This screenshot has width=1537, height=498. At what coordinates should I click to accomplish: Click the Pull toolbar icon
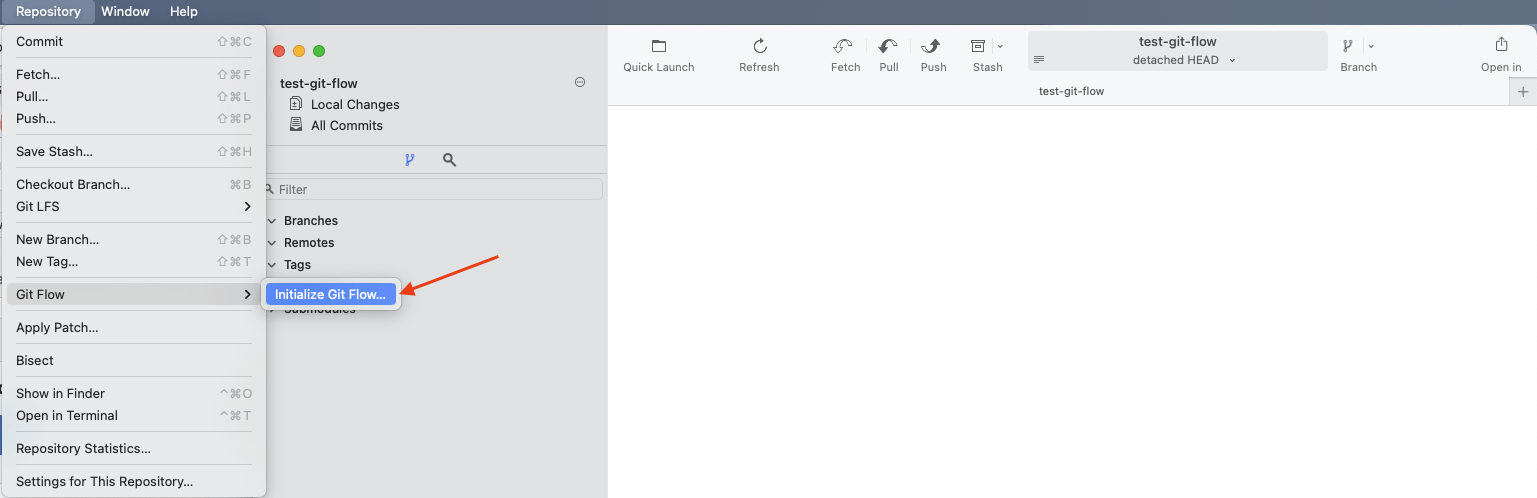888,46
